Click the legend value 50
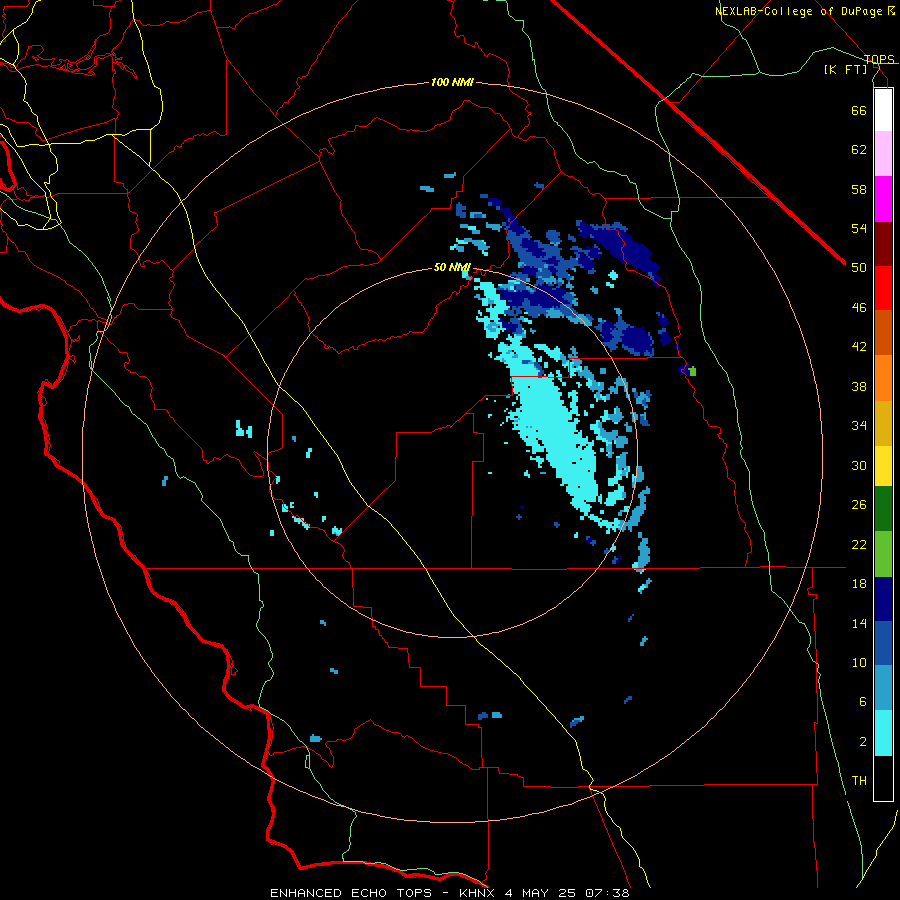Image resolution: width=900 pixels, height=900 pixels. point(859,268)
